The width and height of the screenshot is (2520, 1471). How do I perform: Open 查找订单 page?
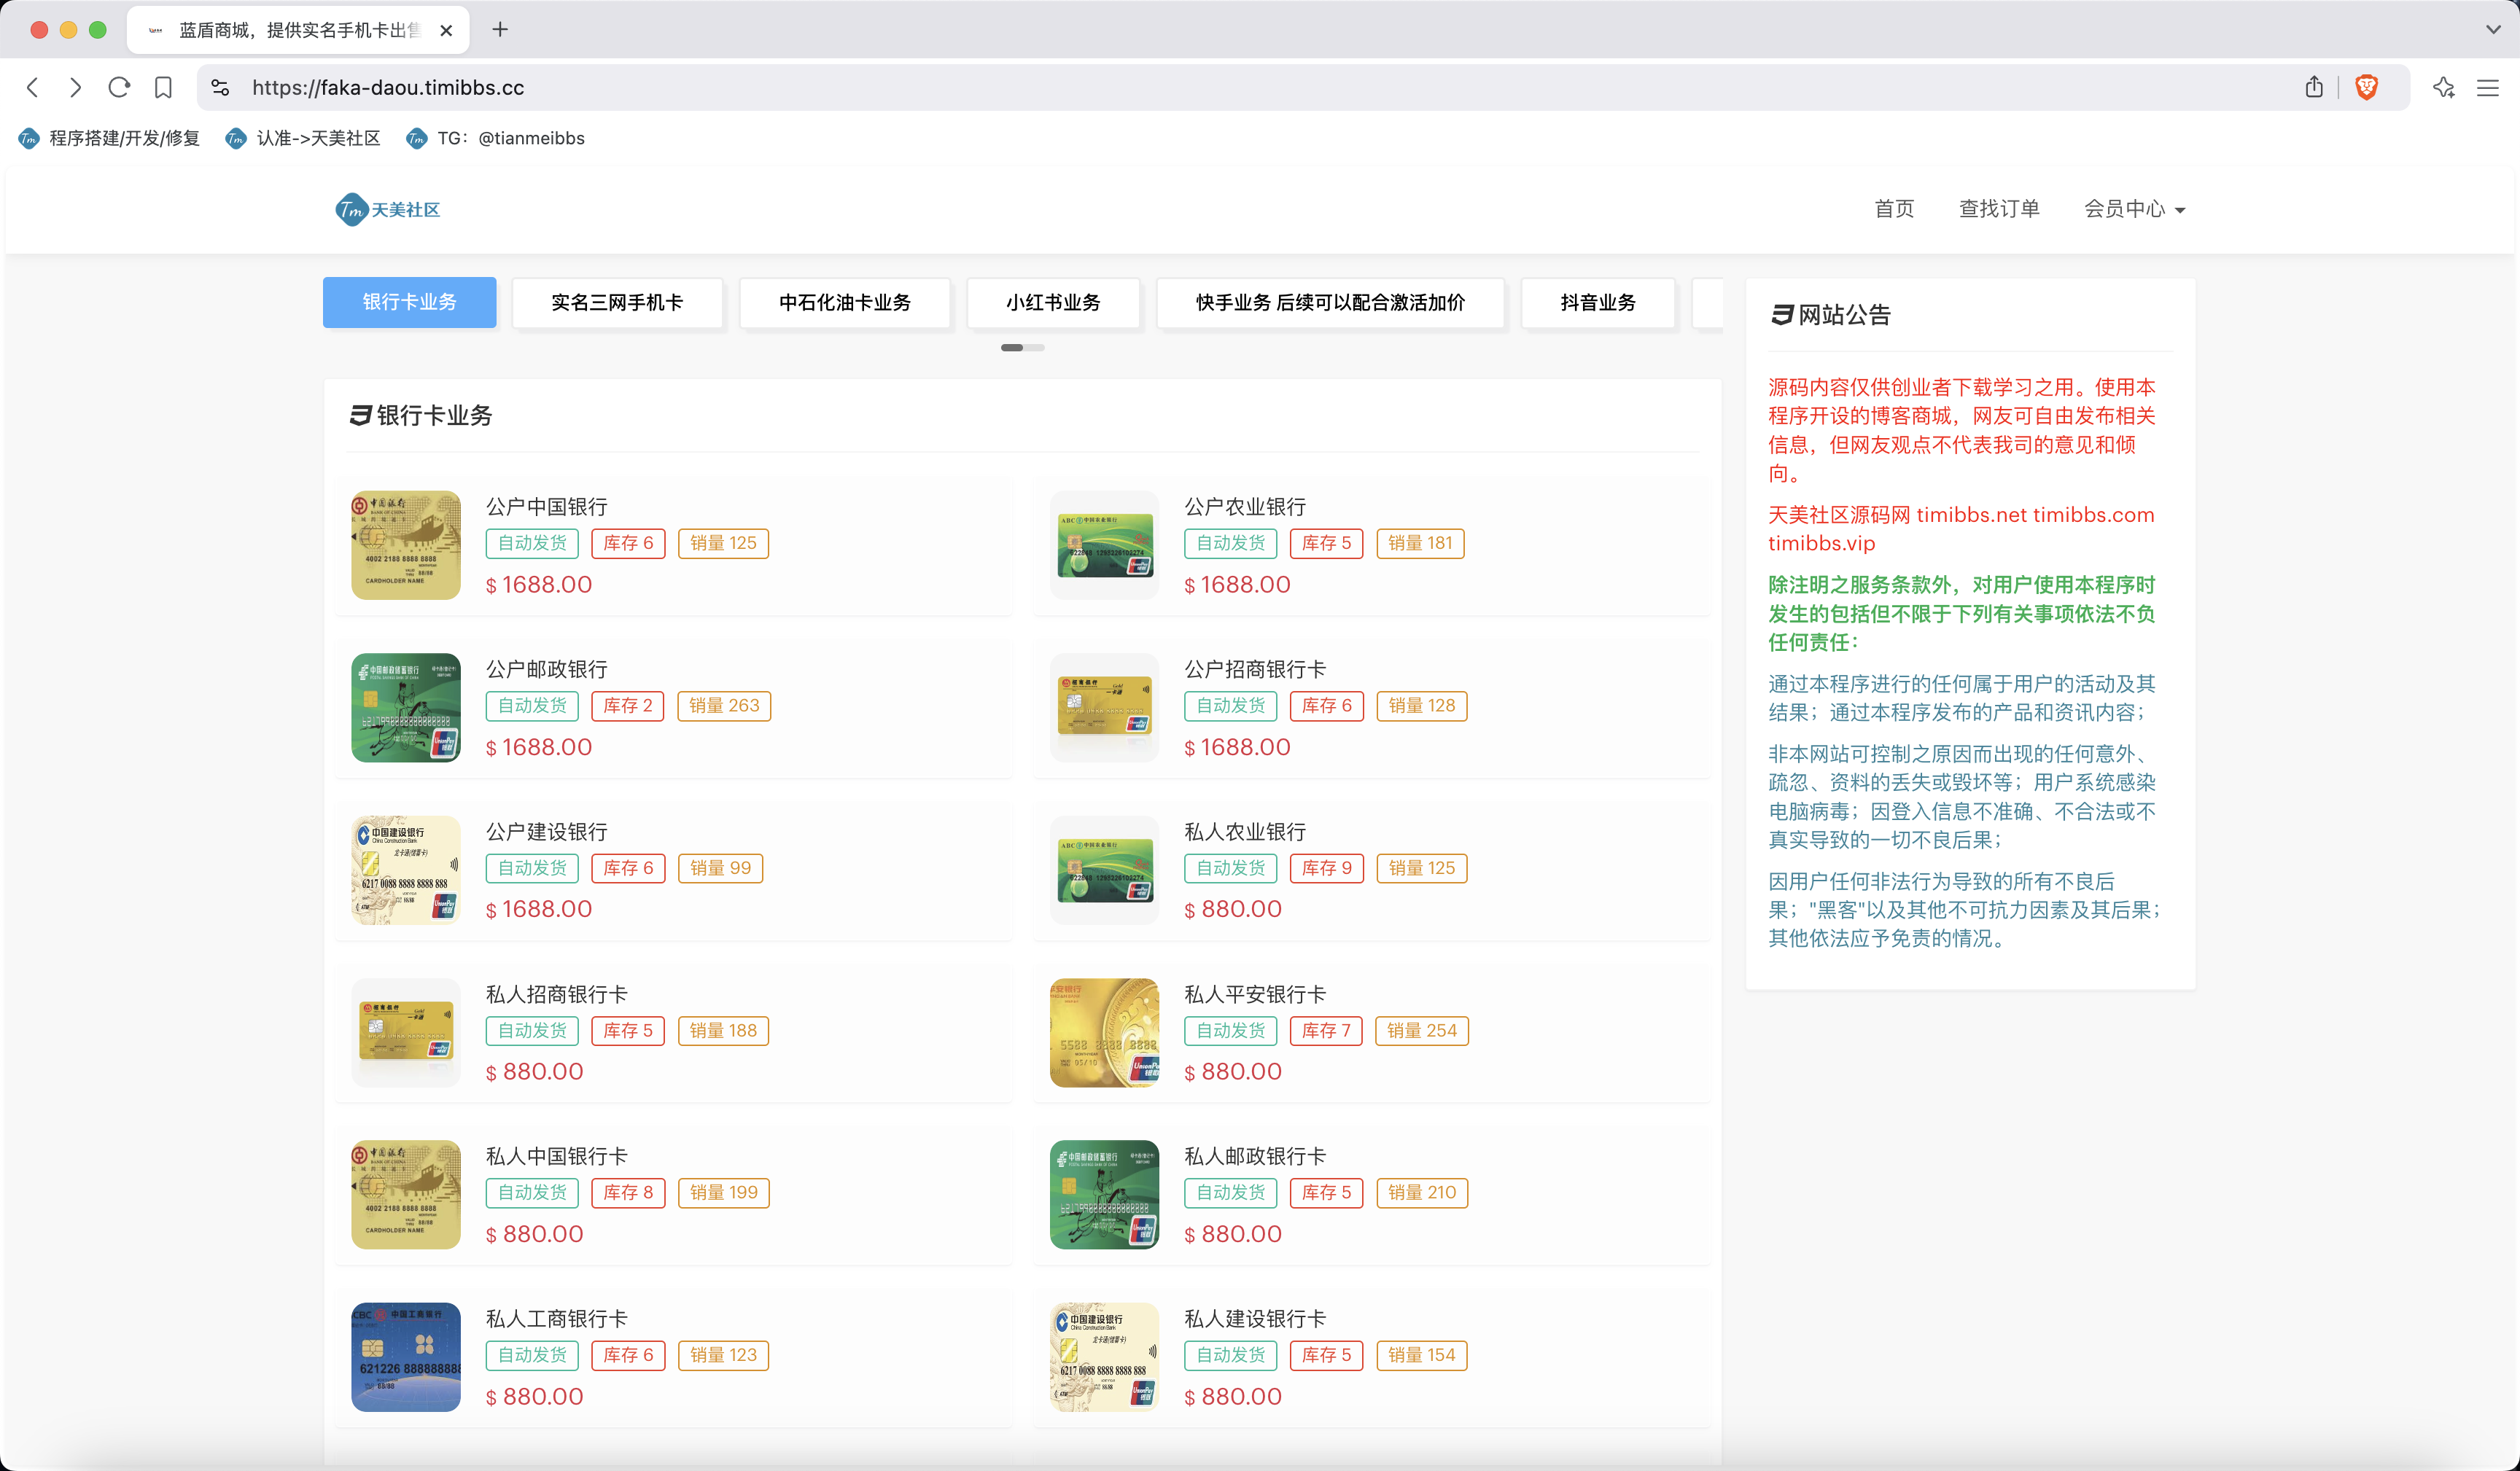point(1998,209)
